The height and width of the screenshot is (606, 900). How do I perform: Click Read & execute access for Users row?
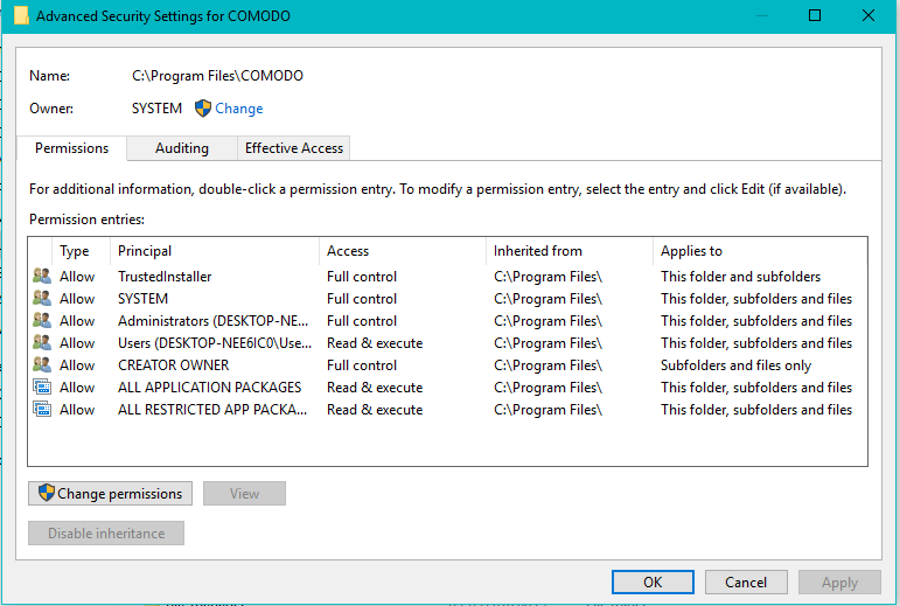(x=375, y=343)
